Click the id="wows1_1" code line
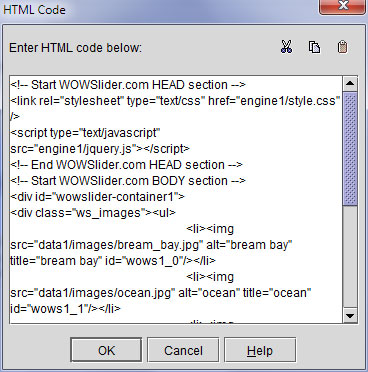The height and width of the screenshot is (372, 368). tap(65, 309)
